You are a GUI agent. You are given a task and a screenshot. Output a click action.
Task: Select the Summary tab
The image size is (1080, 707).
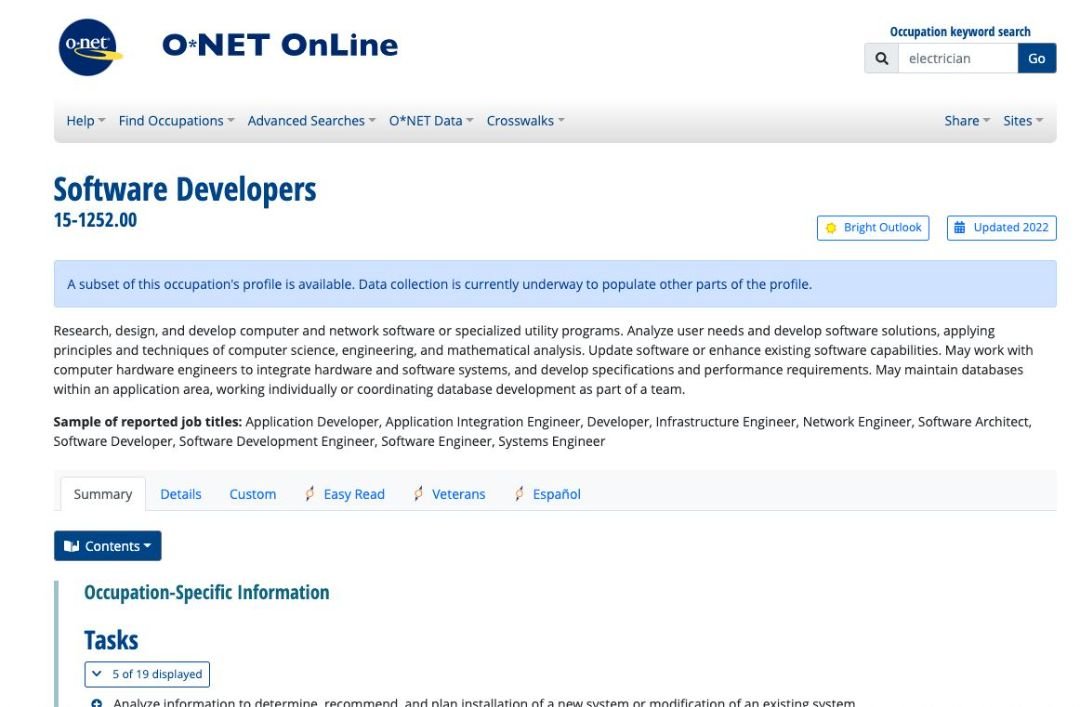(103, 494)
